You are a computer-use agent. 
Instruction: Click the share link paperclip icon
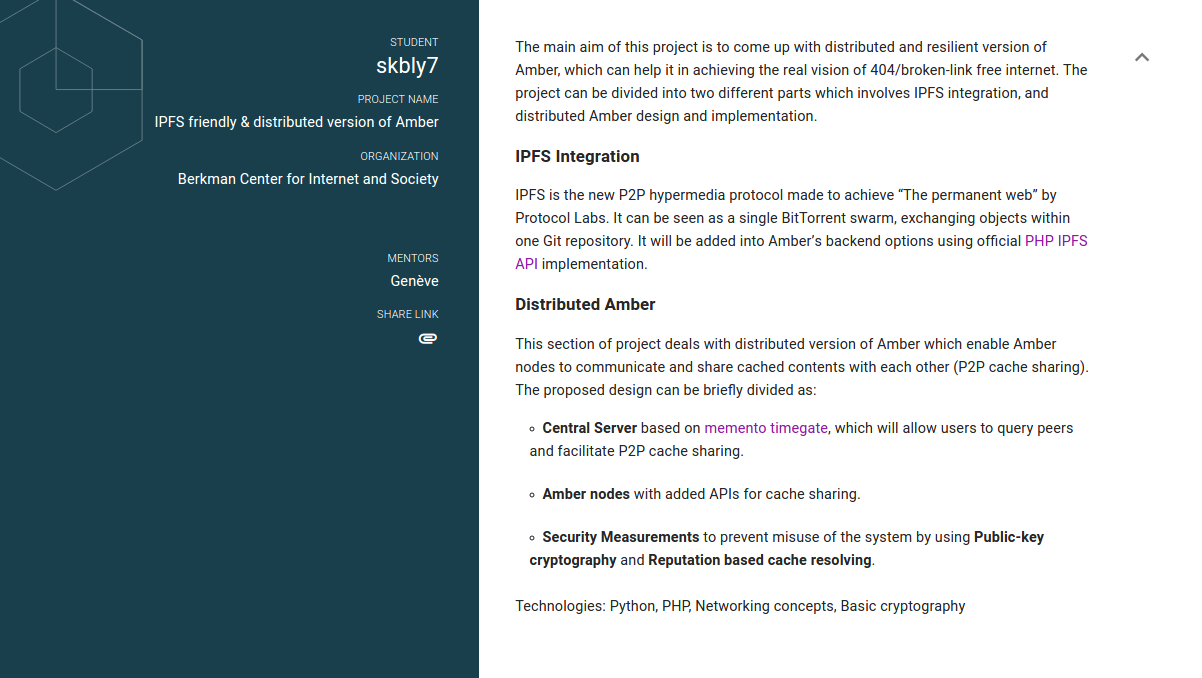pyautogui.click(x=428, y=339)
